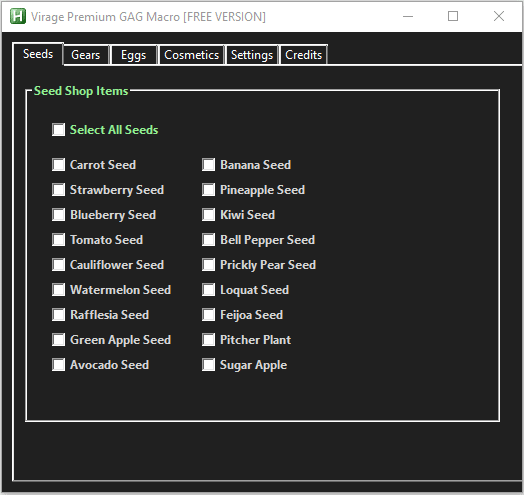Enable the Bell Pepper Seed checkbox

209,240
